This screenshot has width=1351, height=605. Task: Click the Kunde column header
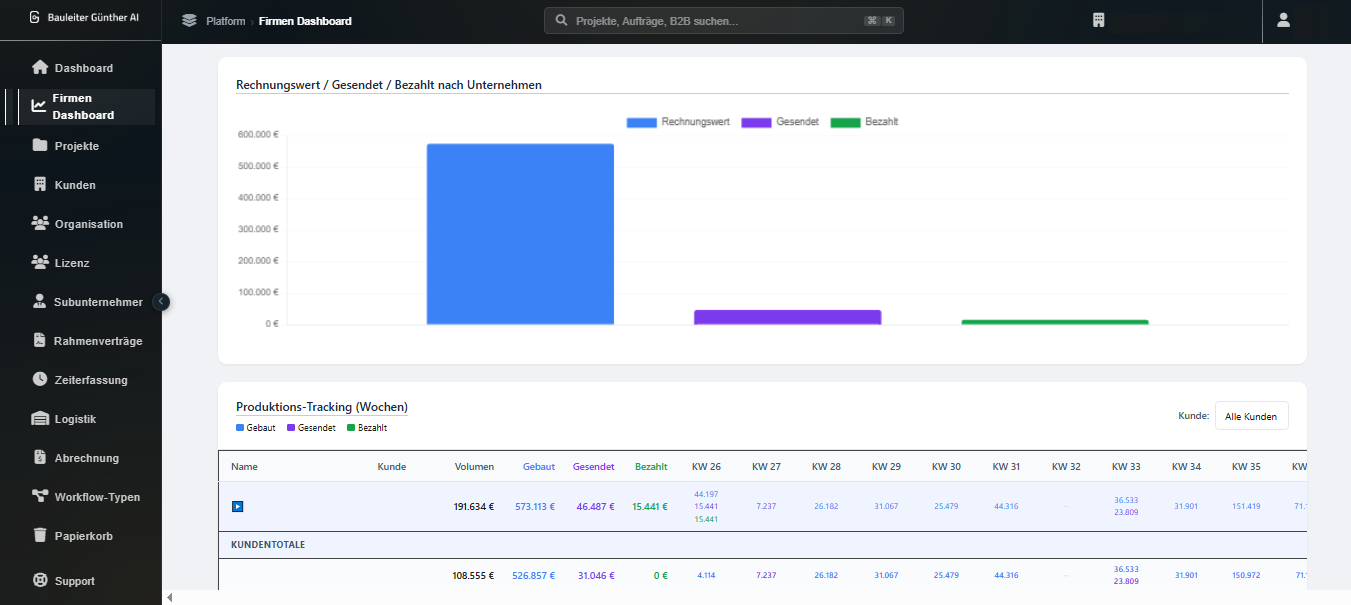[x=391, y=467]
